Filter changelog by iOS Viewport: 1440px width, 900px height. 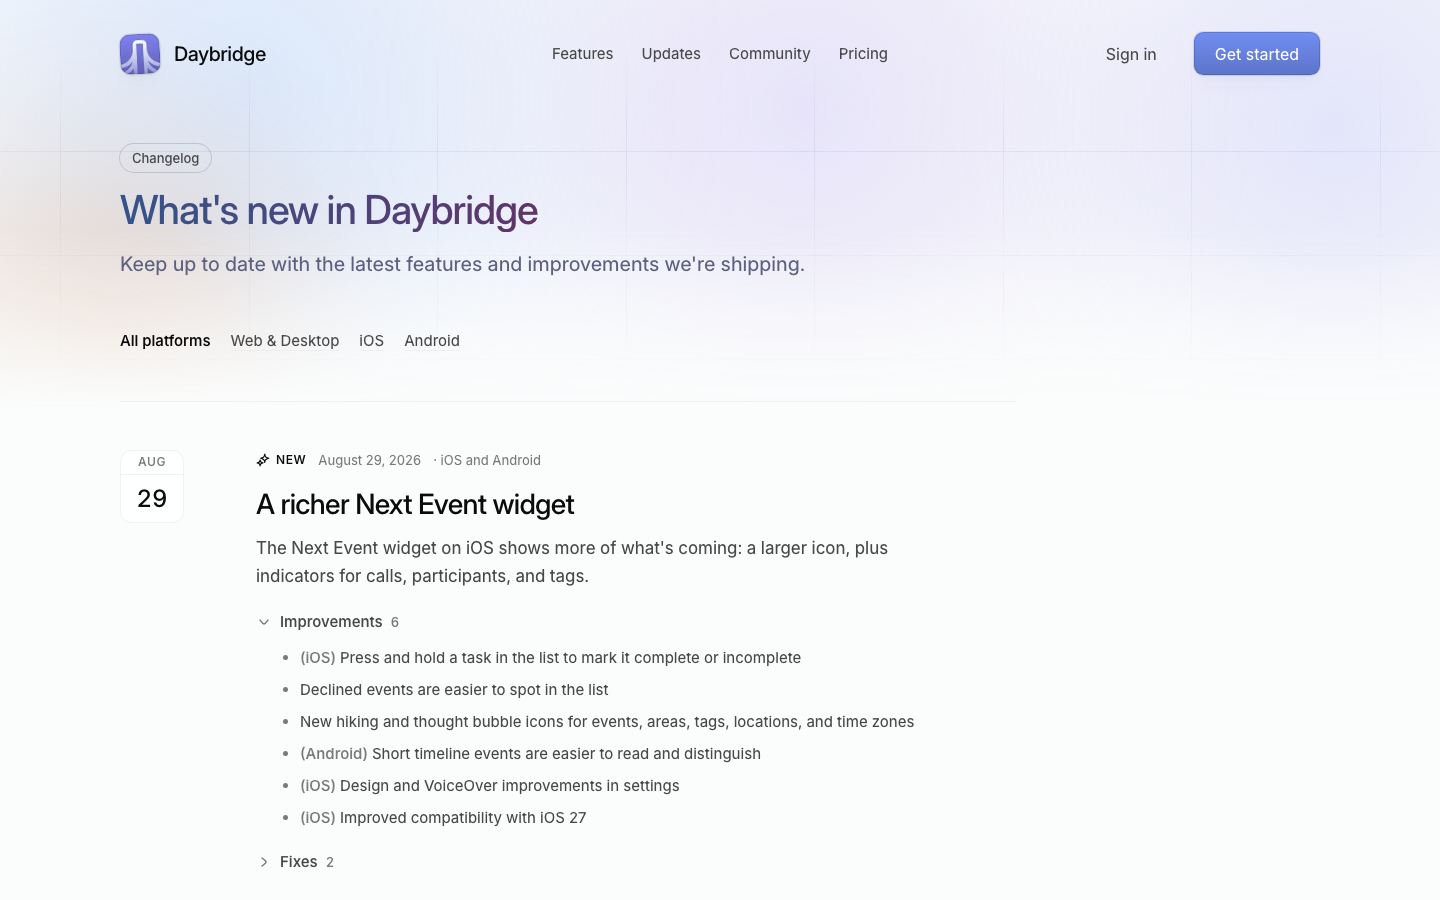coord(372,341)
